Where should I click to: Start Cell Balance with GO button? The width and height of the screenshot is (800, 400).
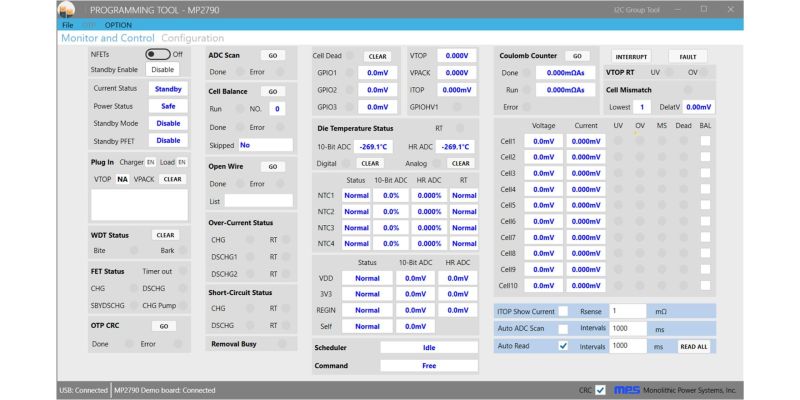coord(273,92)
